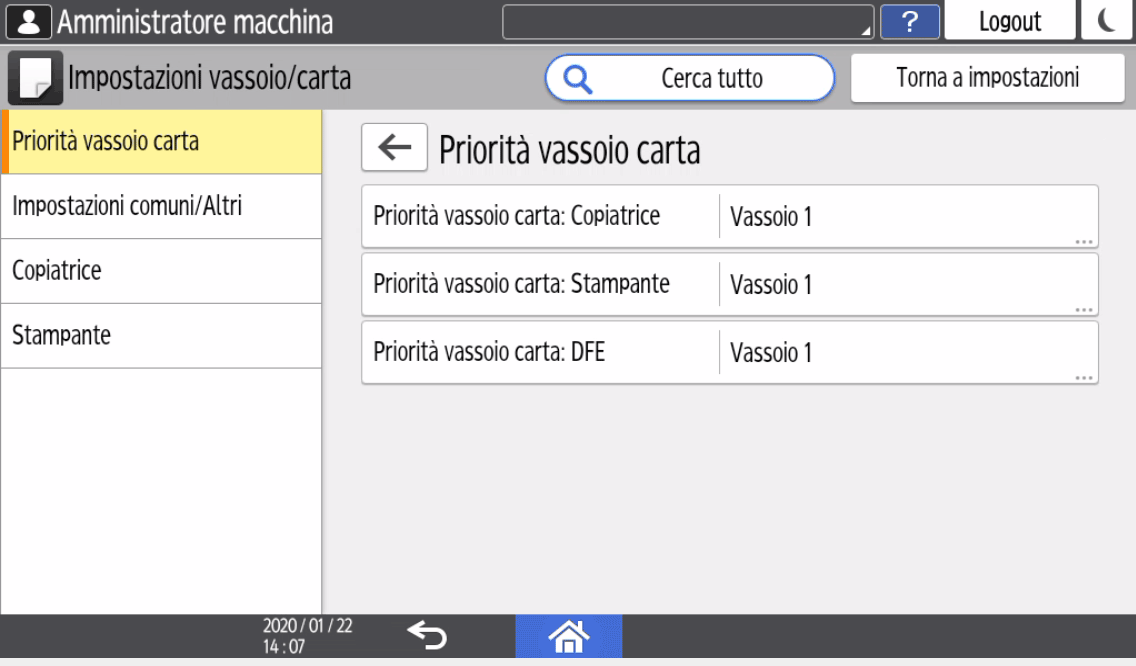1136x666 pixels.
Task: Open help with question mark button
Action: tap(910, 22)
